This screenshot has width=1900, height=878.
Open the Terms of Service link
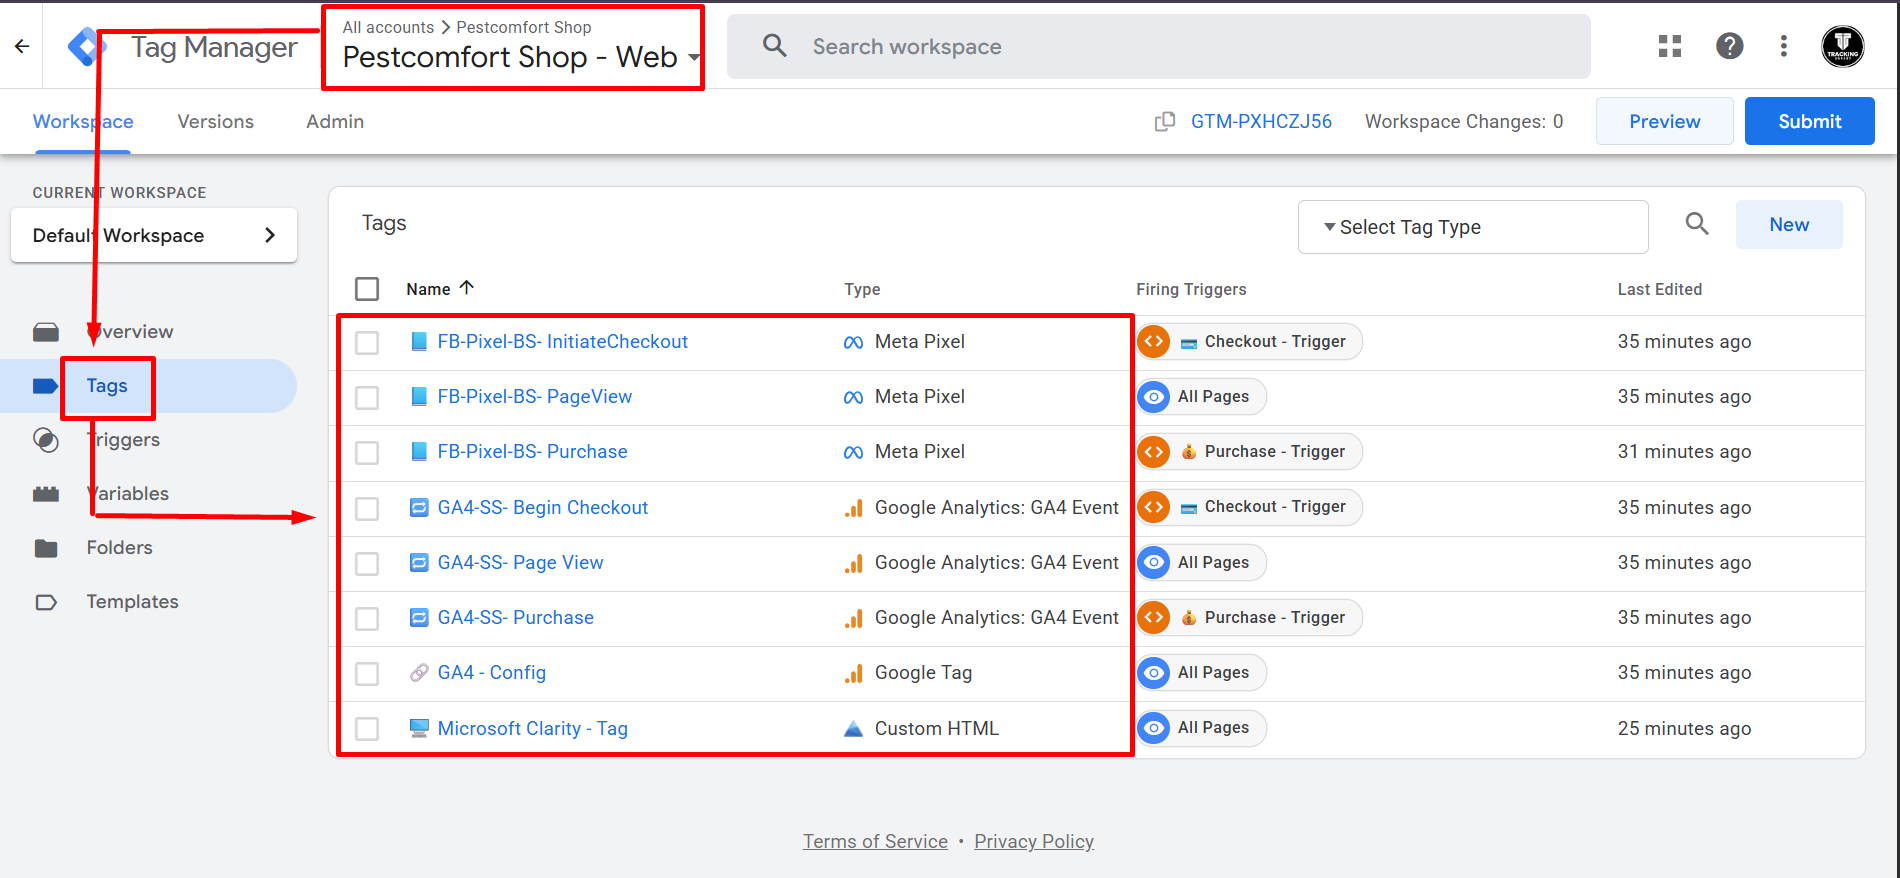coord(875,841)
